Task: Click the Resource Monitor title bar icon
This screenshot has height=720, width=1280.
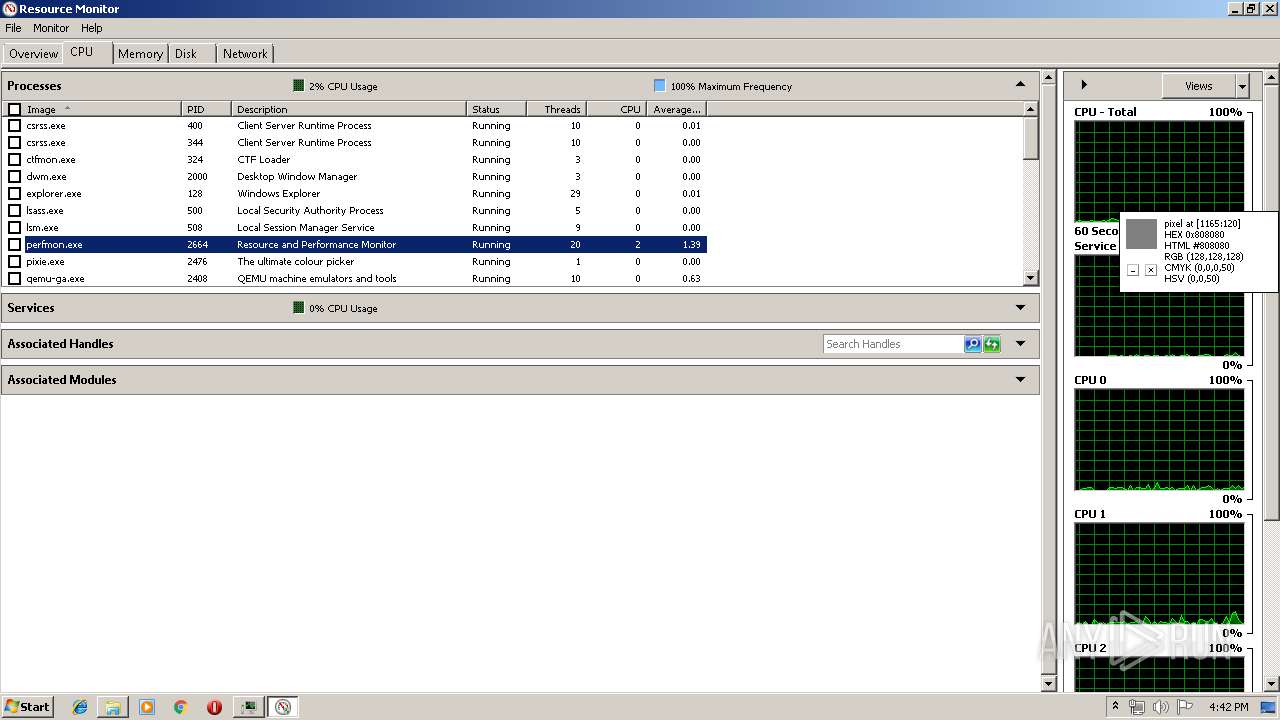Action: [x=10, y=9]
